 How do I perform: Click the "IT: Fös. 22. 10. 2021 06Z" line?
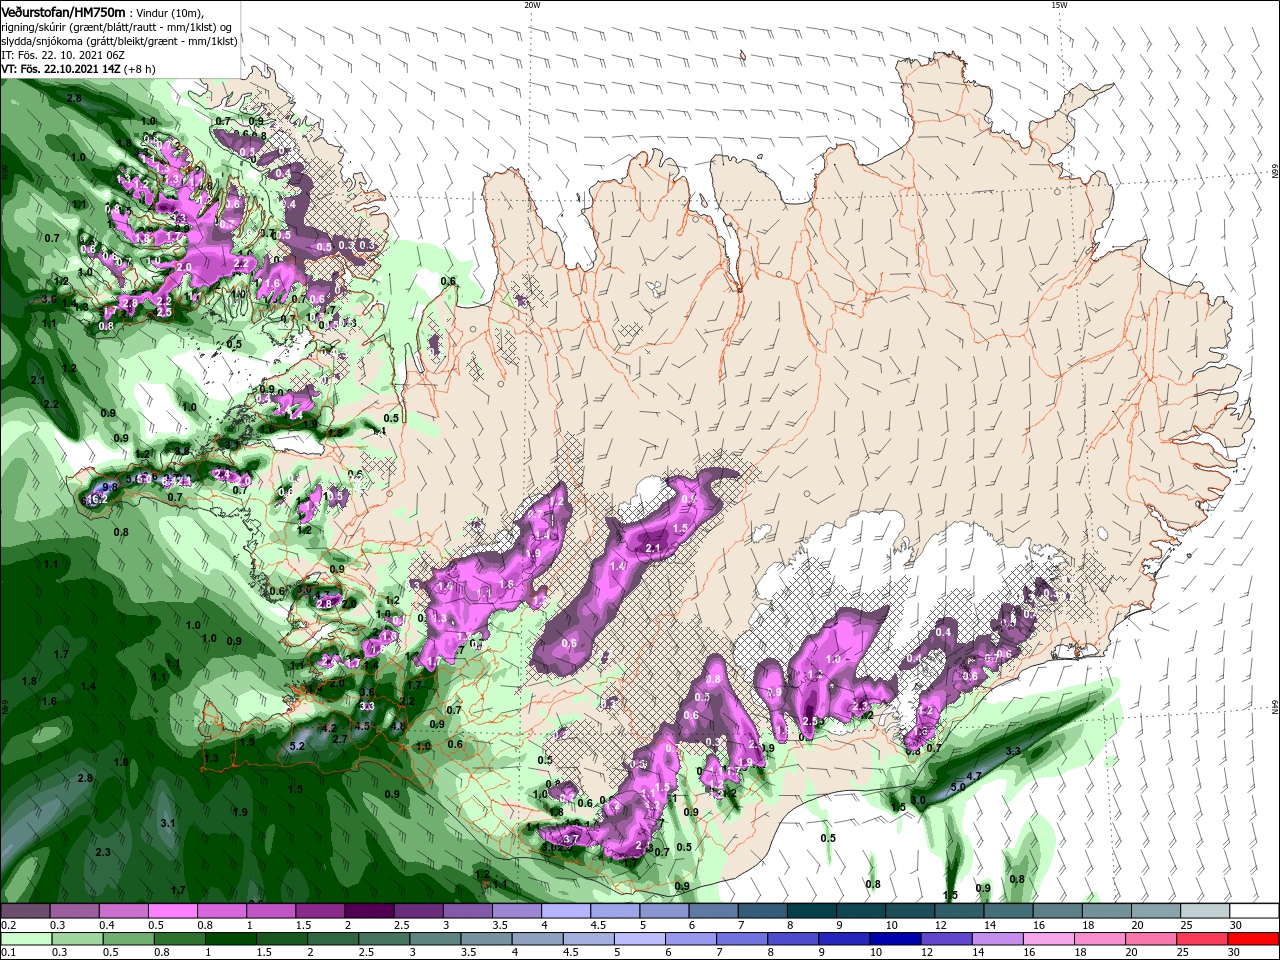63,55
